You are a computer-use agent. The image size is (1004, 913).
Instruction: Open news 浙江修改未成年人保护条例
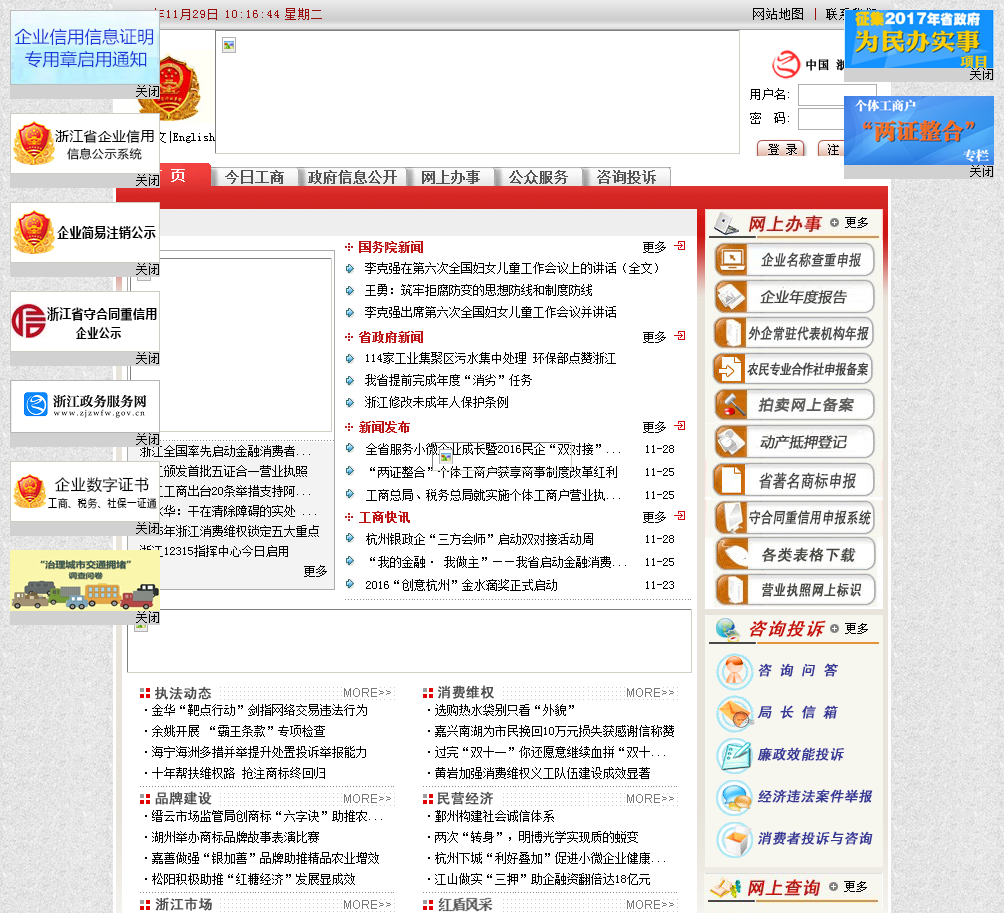pos(436,402)
